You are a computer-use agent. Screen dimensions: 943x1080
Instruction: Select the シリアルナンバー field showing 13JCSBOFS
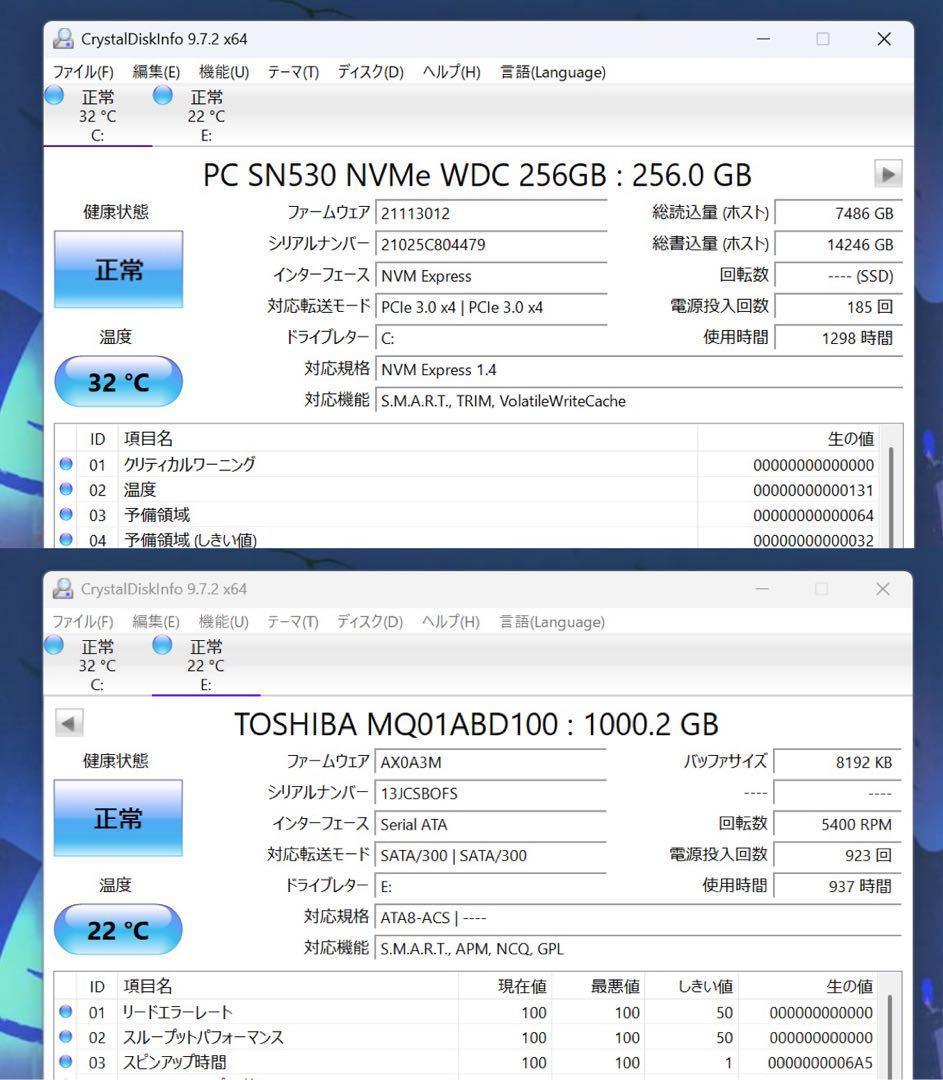pos(492,792)
